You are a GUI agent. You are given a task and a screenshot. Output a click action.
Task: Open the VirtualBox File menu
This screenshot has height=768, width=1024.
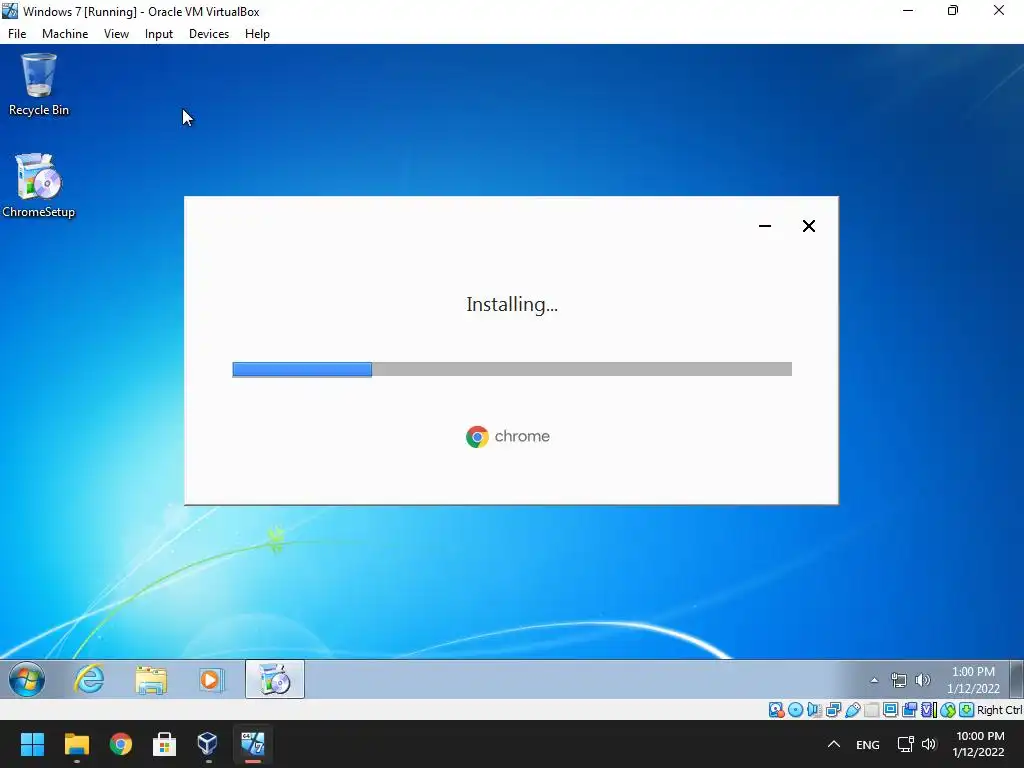17,34
